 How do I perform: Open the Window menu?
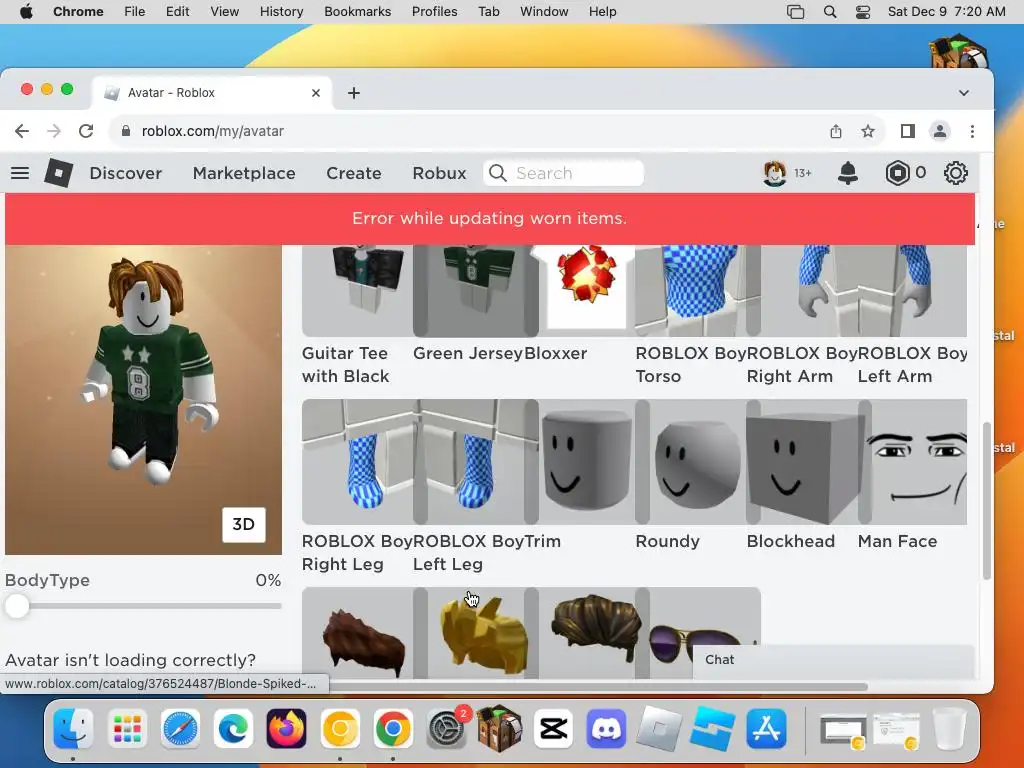pyautogui.click(x=544, y=12)
